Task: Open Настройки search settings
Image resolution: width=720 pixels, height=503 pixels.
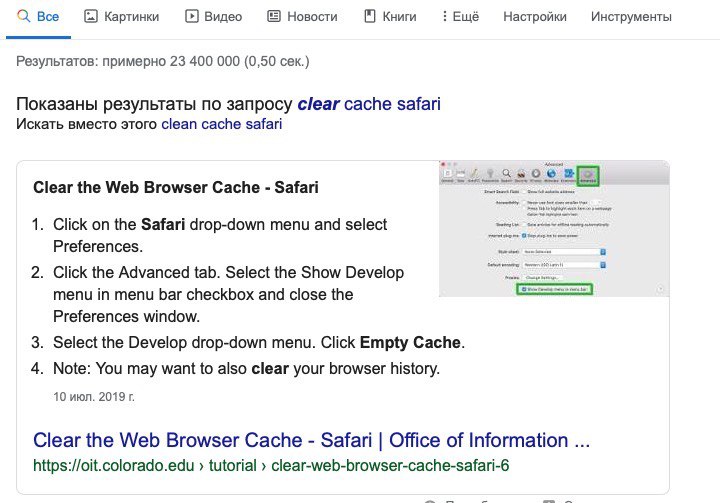Action: pos(535,17)
